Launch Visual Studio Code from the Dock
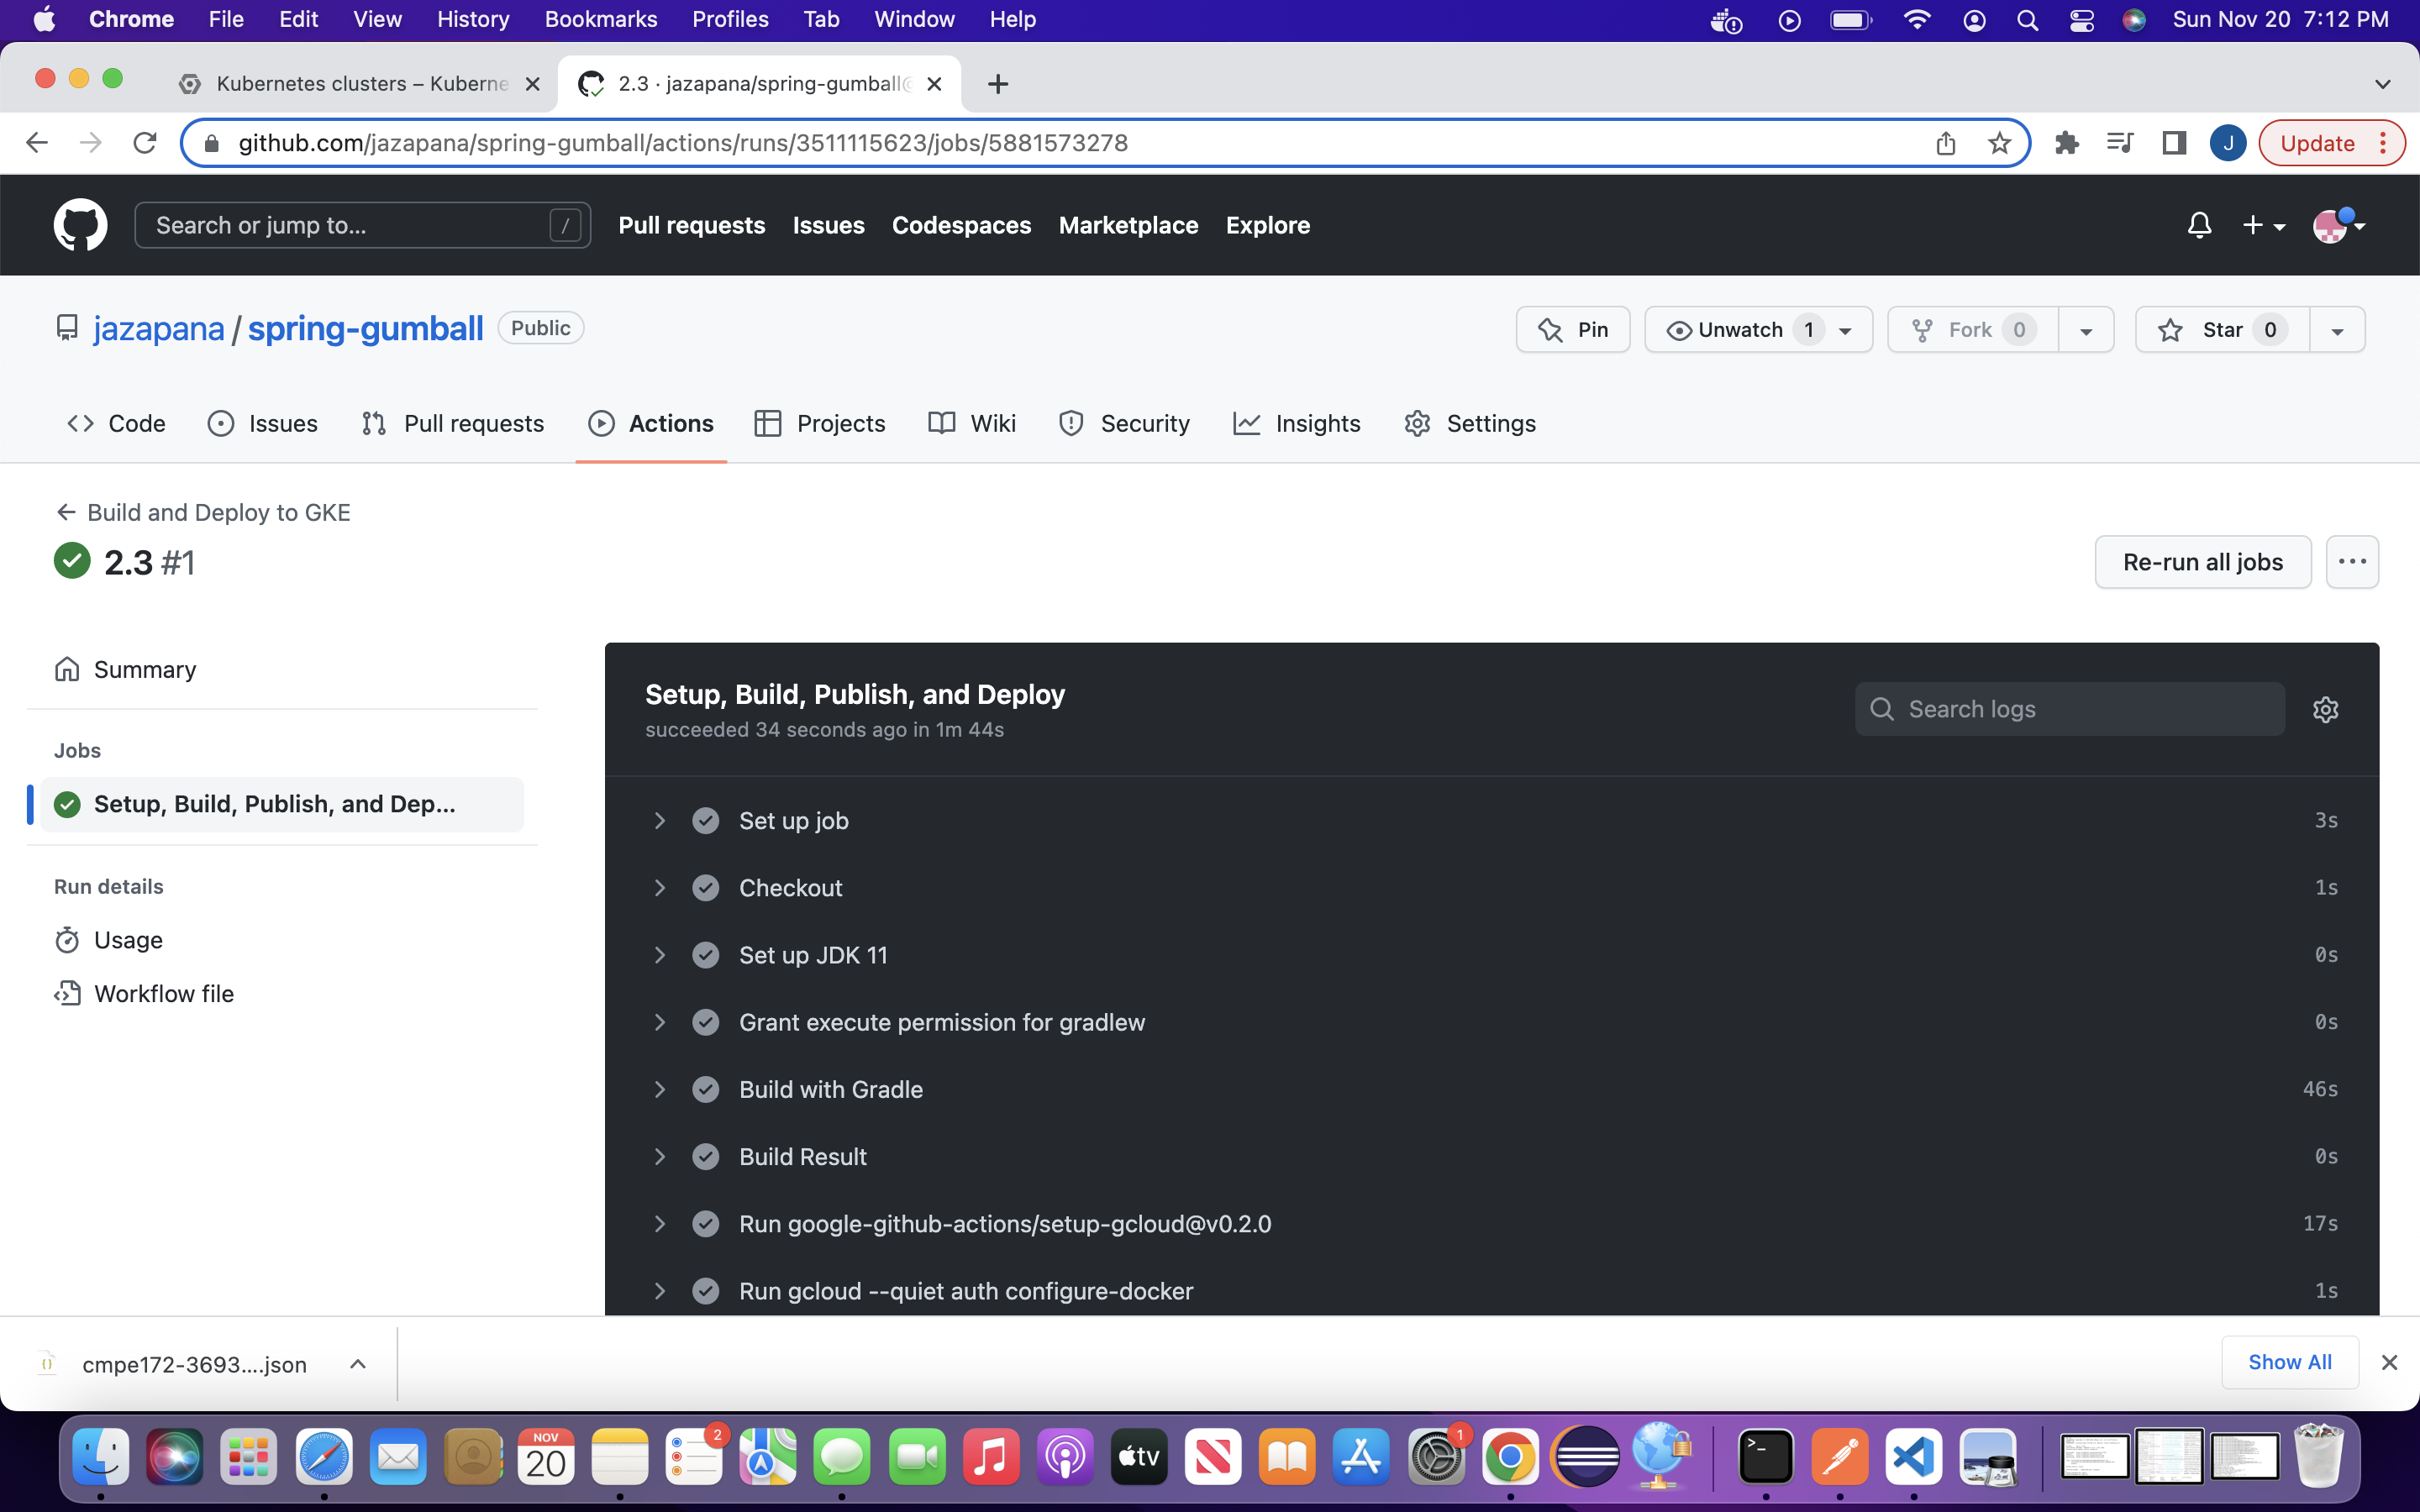Image resolution: width=2420 pixels, height=1512 pixels. (1913, 1457)
